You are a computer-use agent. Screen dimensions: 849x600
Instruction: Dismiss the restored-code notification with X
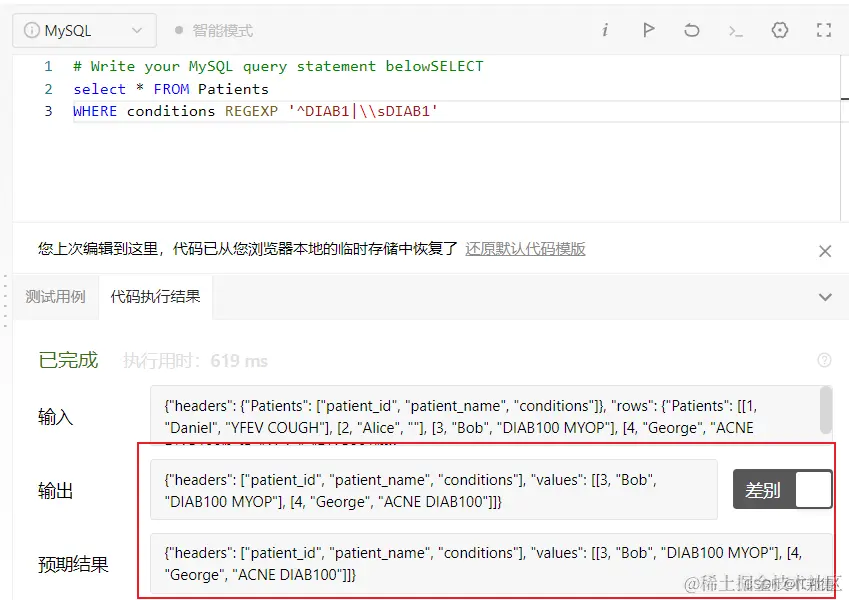pos(825,251)
